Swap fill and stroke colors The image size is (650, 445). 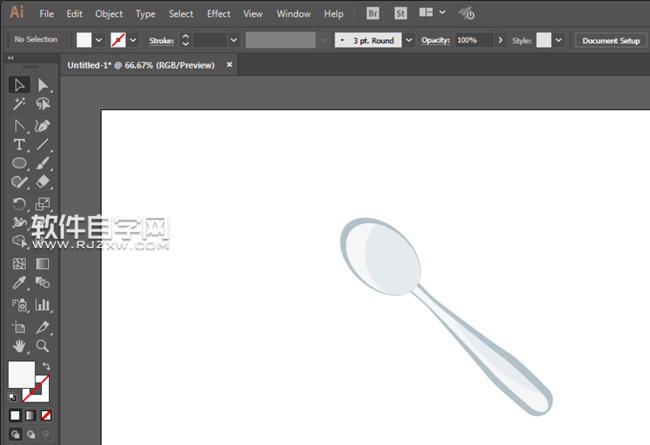(x=46, y=366)
